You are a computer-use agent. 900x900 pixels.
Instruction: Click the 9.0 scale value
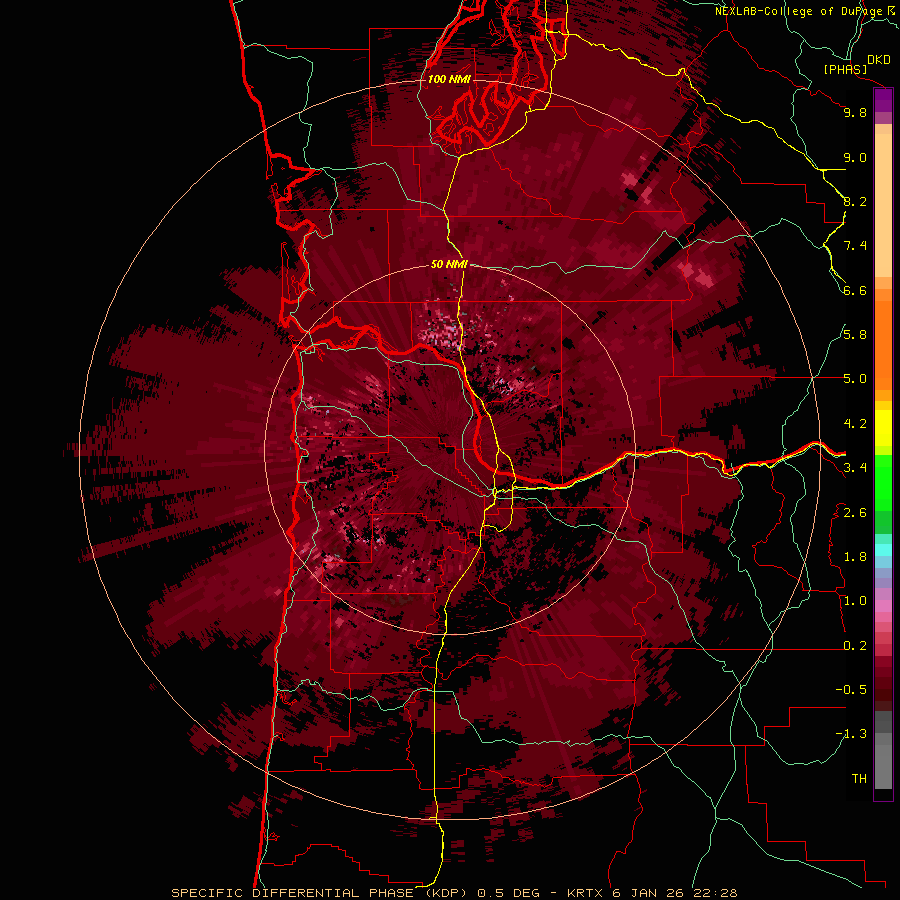tap(855, 157)
